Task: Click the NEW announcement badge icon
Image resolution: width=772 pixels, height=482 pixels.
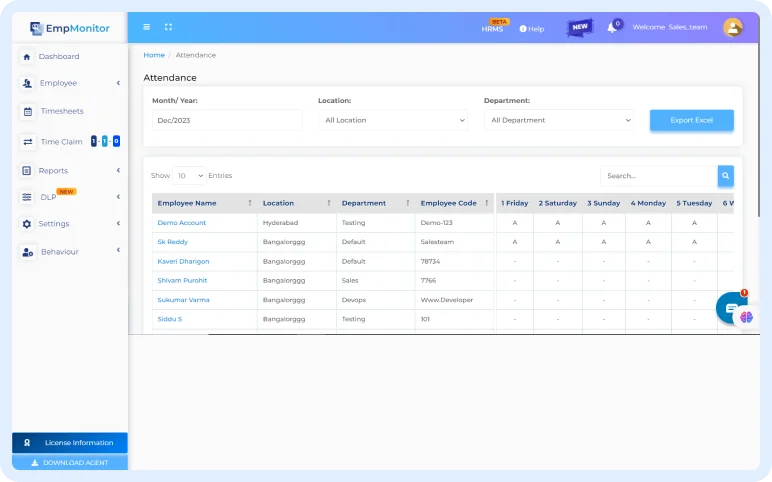Action: 579,27
